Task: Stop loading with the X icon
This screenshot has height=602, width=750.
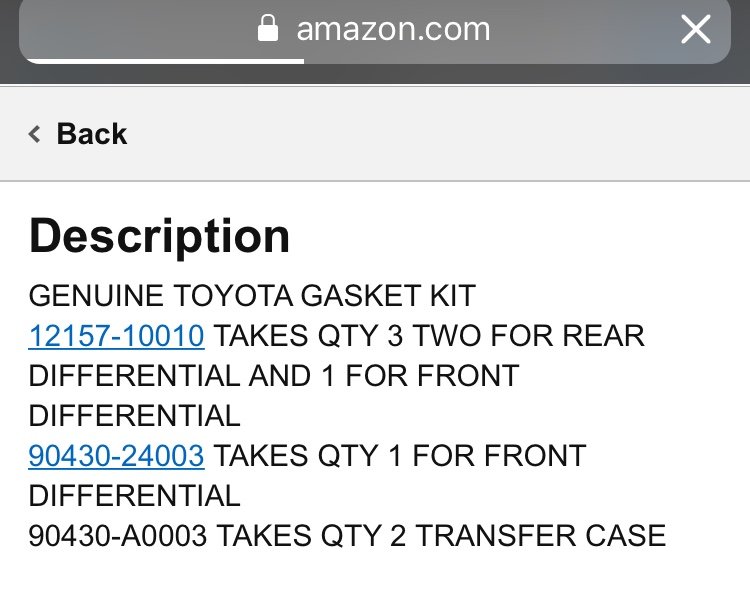Action: coord(695,29)
